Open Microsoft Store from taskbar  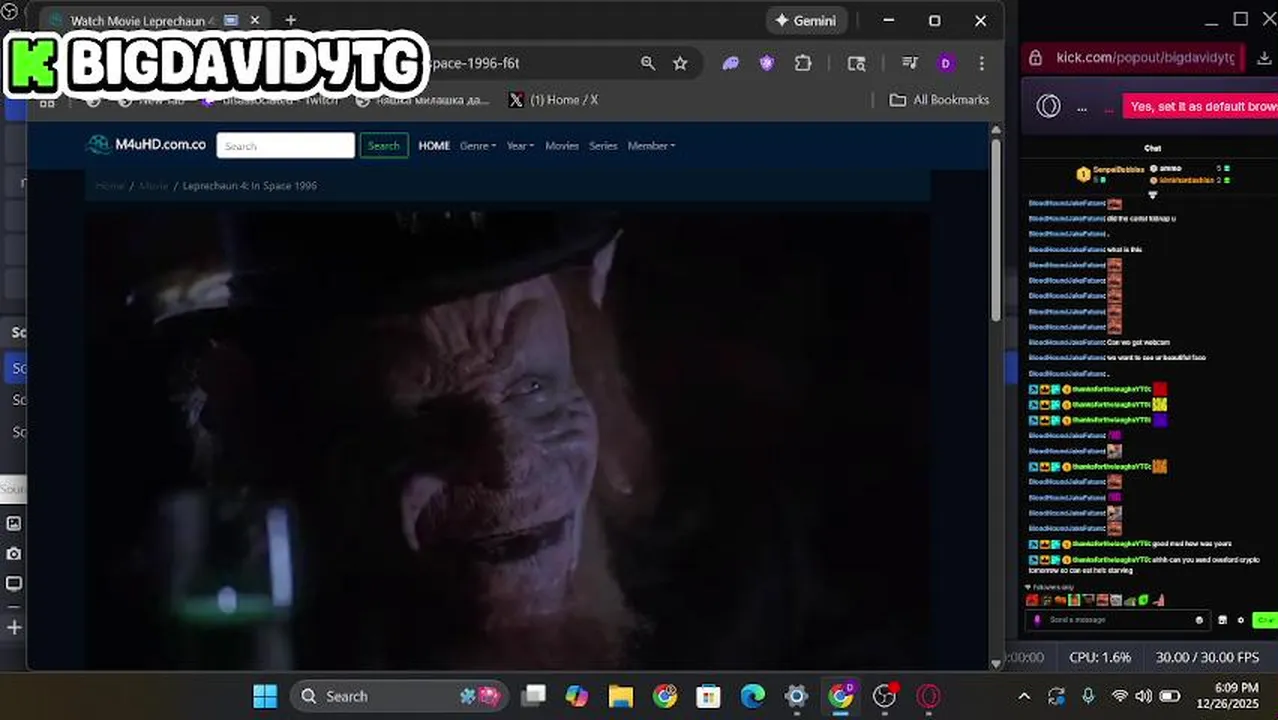click(x=708, y=696)
